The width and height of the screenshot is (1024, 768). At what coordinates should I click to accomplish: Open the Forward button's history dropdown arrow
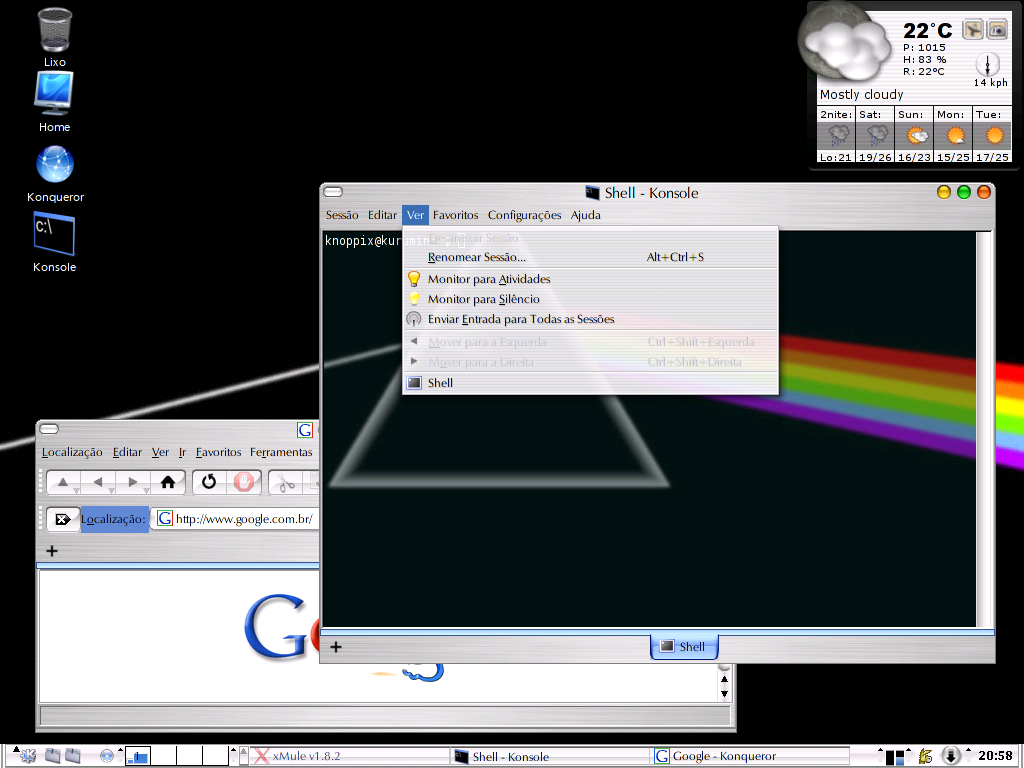click(146, 490)
